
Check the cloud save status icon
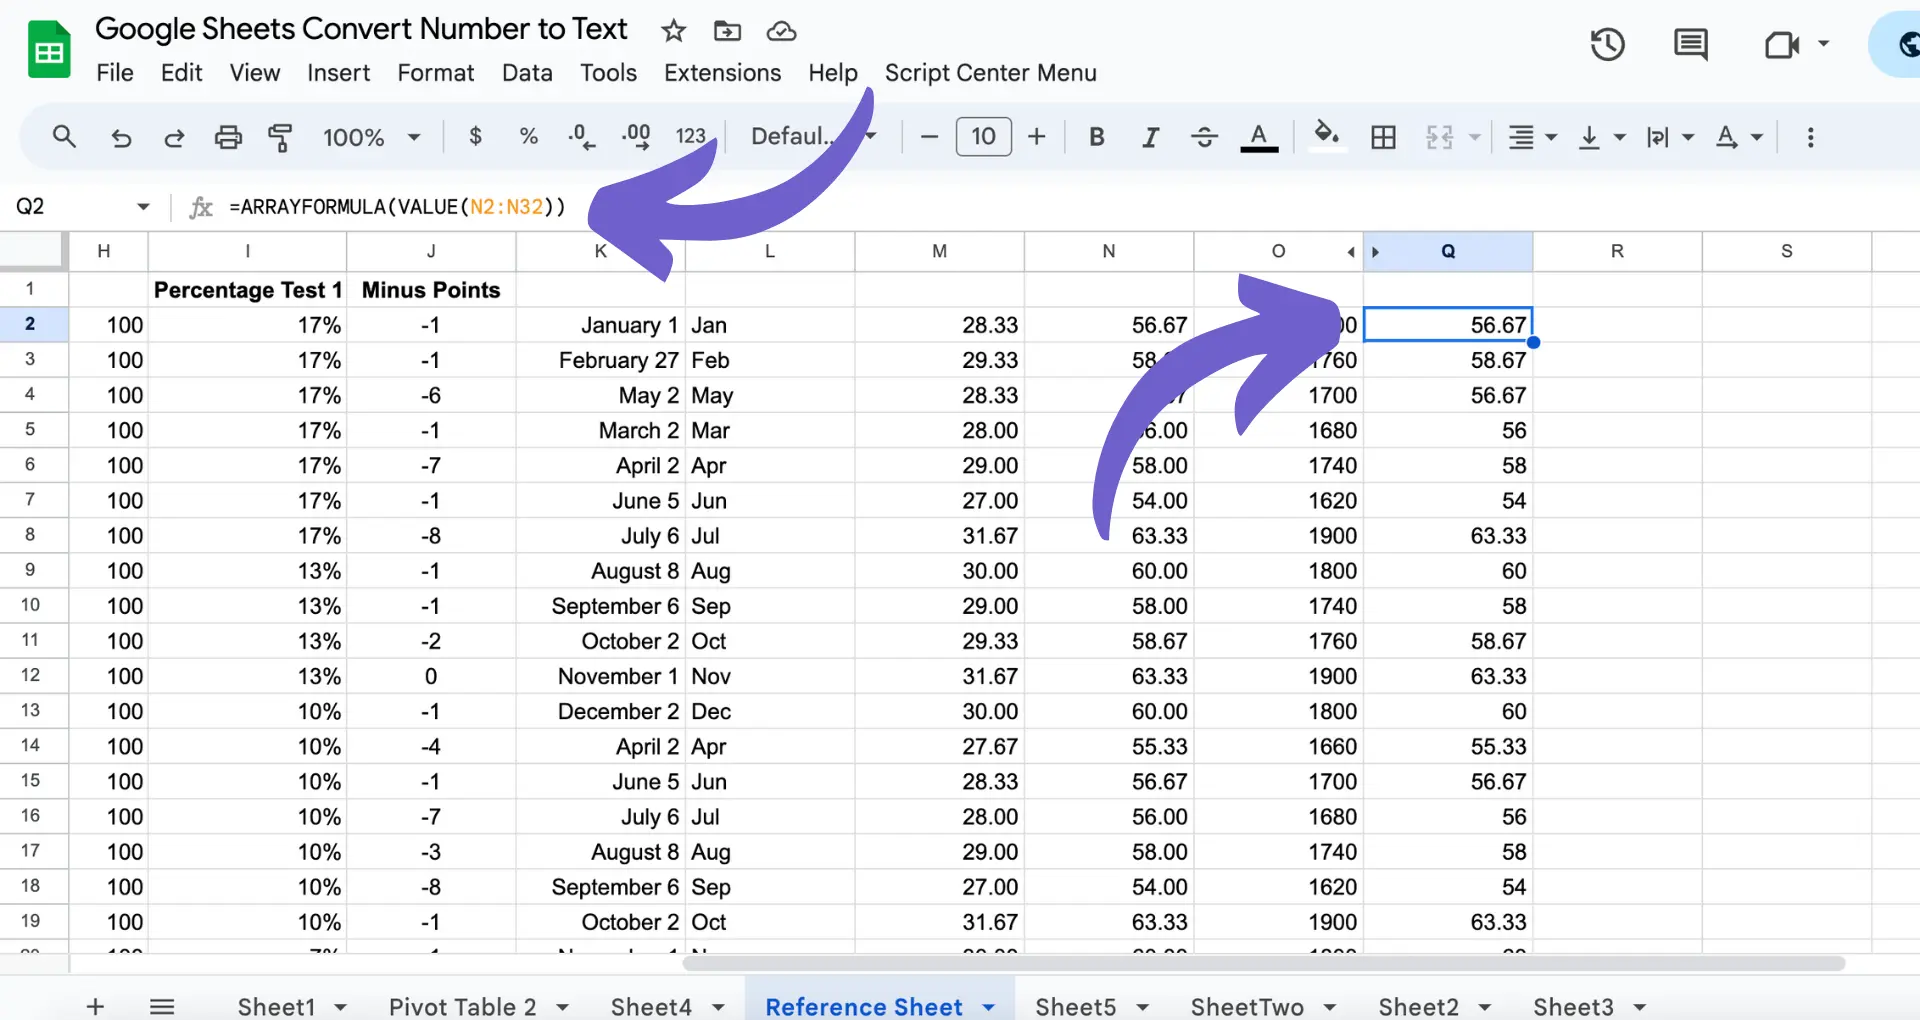pyautogui.click(x=781, y=31)
